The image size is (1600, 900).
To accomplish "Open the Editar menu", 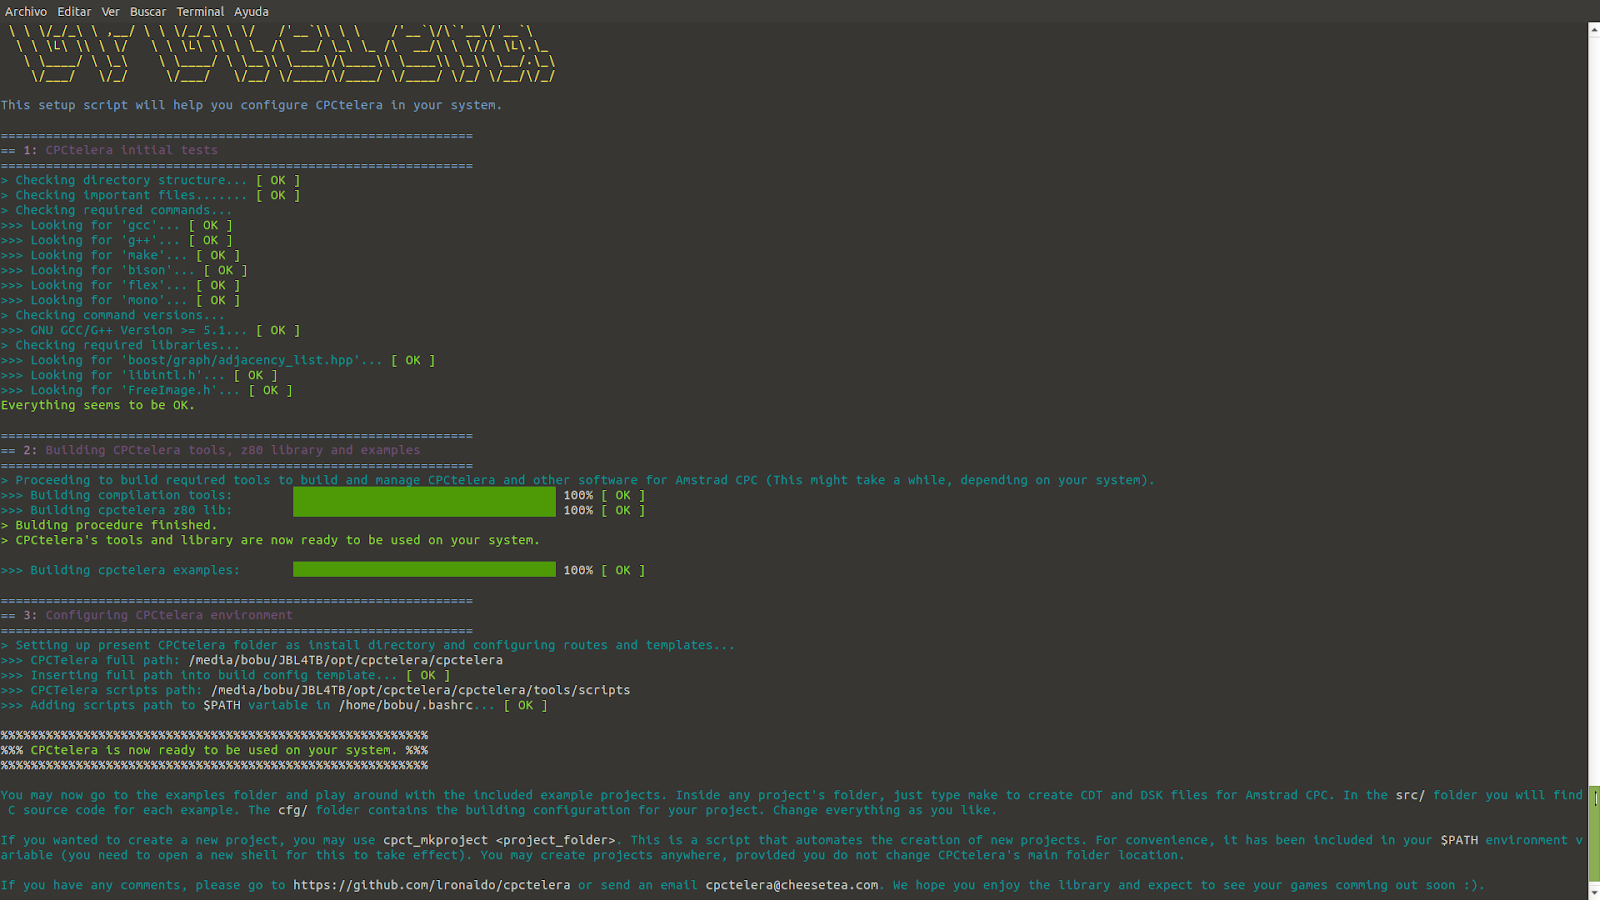I will tap(74, 12).
